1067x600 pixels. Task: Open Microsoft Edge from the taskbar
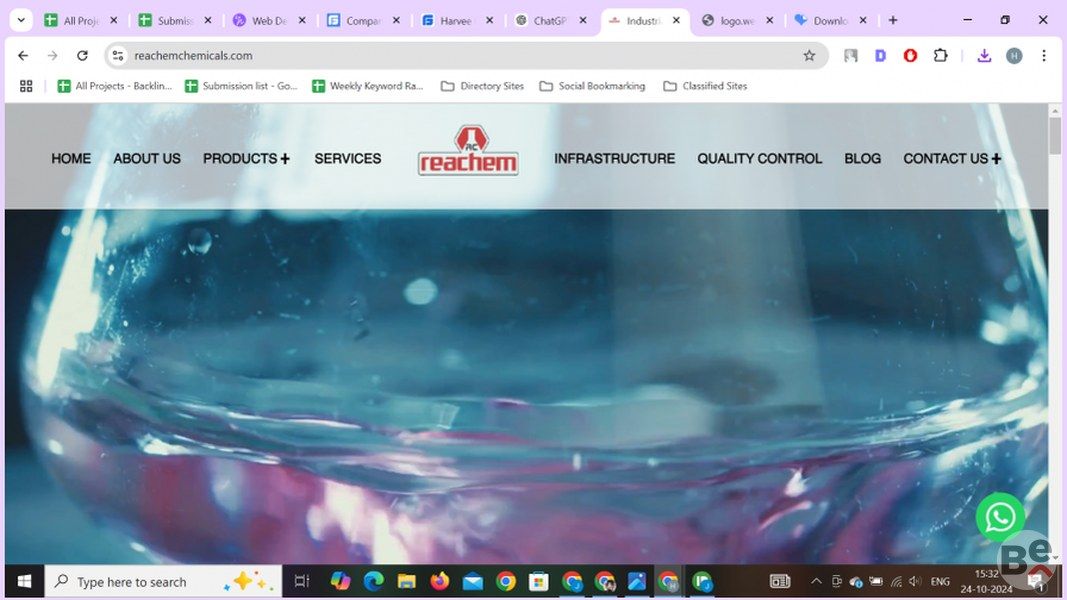click(373, 581)
